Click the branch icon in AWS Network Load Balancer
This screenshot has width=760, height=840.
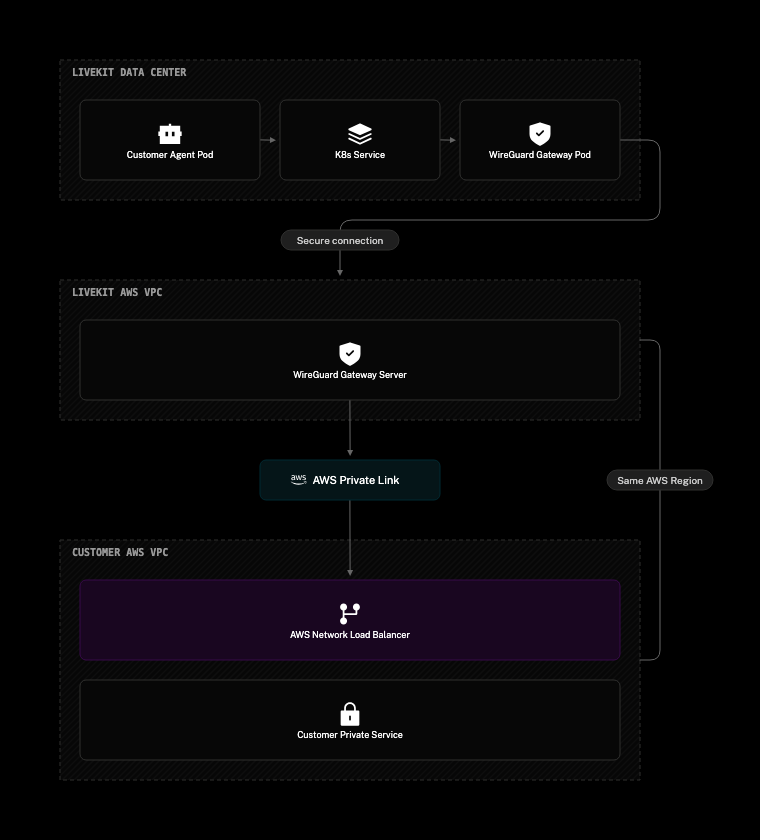(x=350, y=614)
